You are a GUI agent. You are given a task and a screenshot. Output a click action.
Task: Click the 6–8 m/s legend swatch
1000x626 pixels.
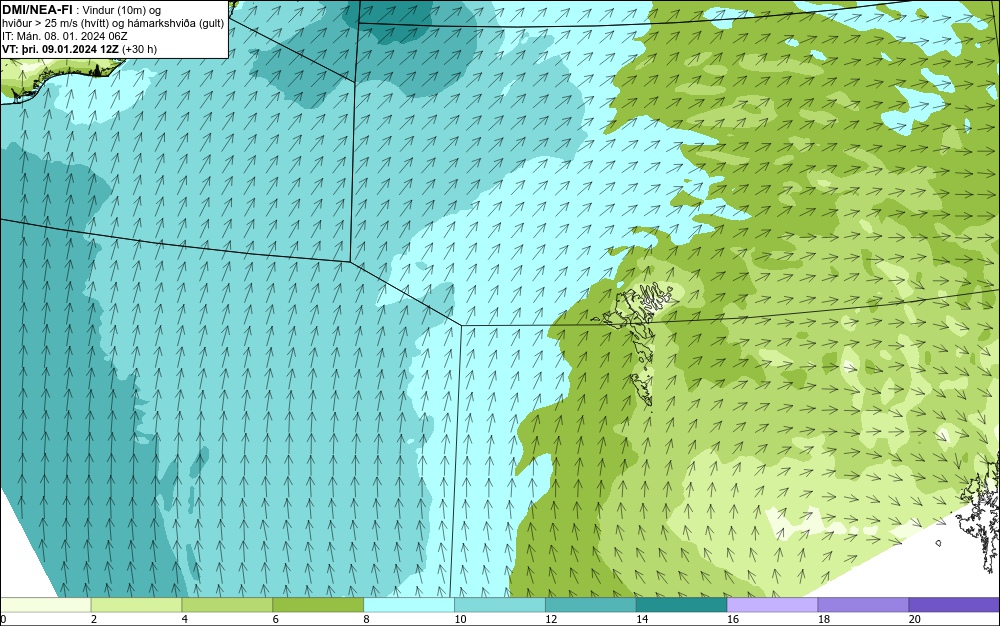click(x=318, y=604)
